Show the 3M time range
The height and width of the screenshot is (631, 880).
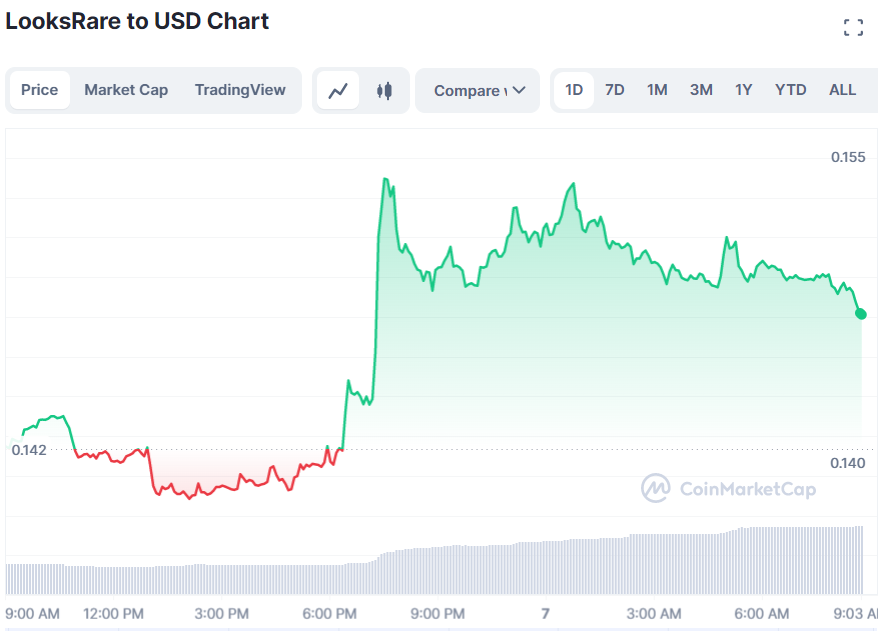(x=701, y=90)
